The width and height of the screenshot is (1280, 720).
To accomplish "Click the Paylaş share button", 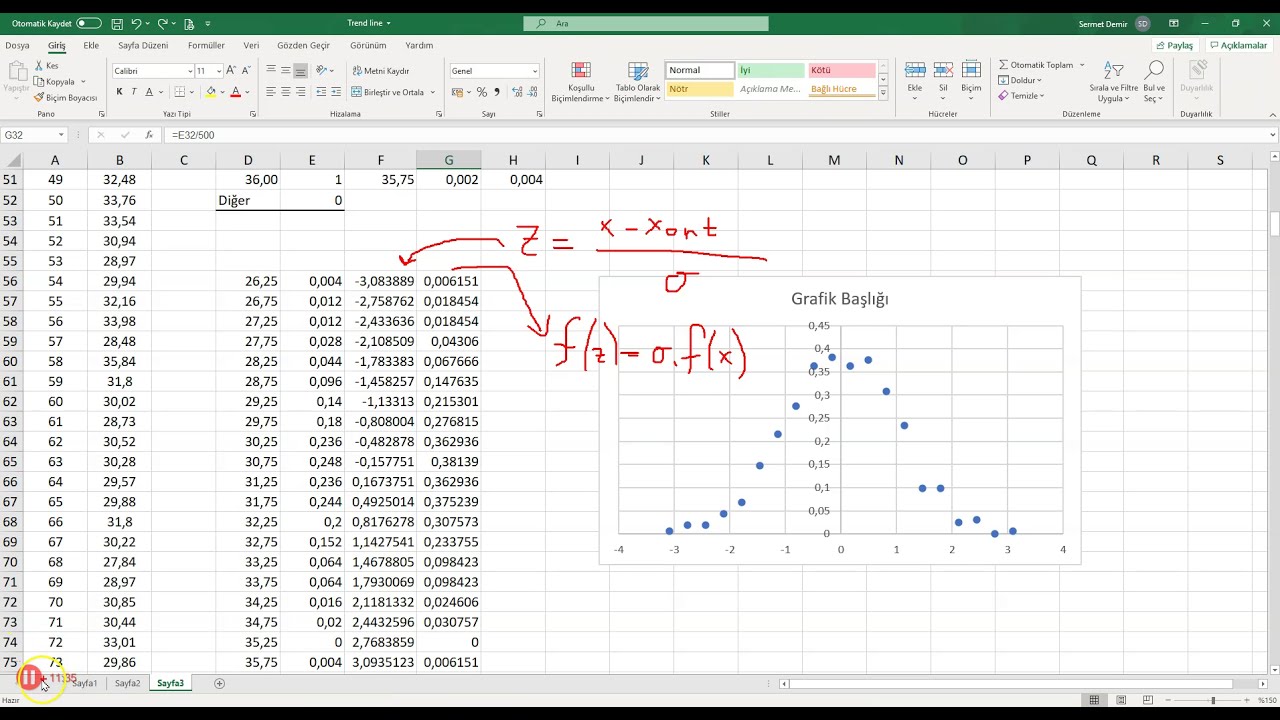I will [x=1174, y=45].
